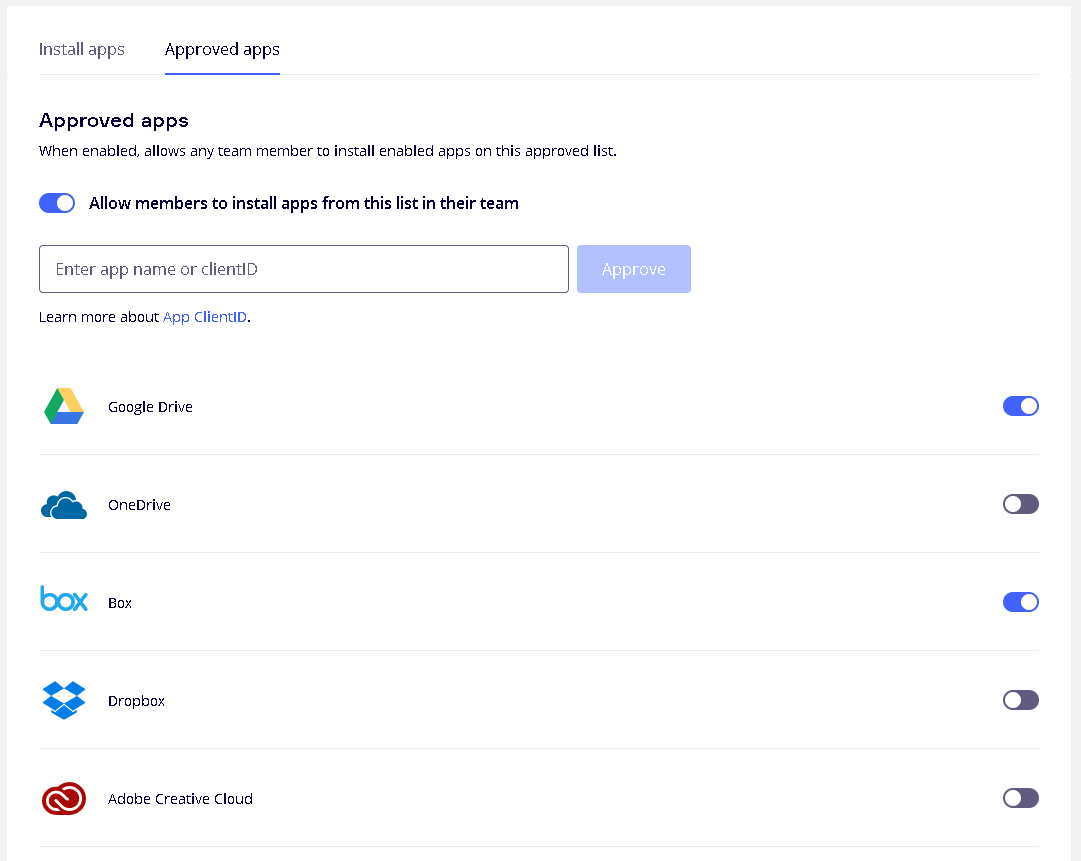Click the Adobe Creative Cloud icon

(64, 799)
